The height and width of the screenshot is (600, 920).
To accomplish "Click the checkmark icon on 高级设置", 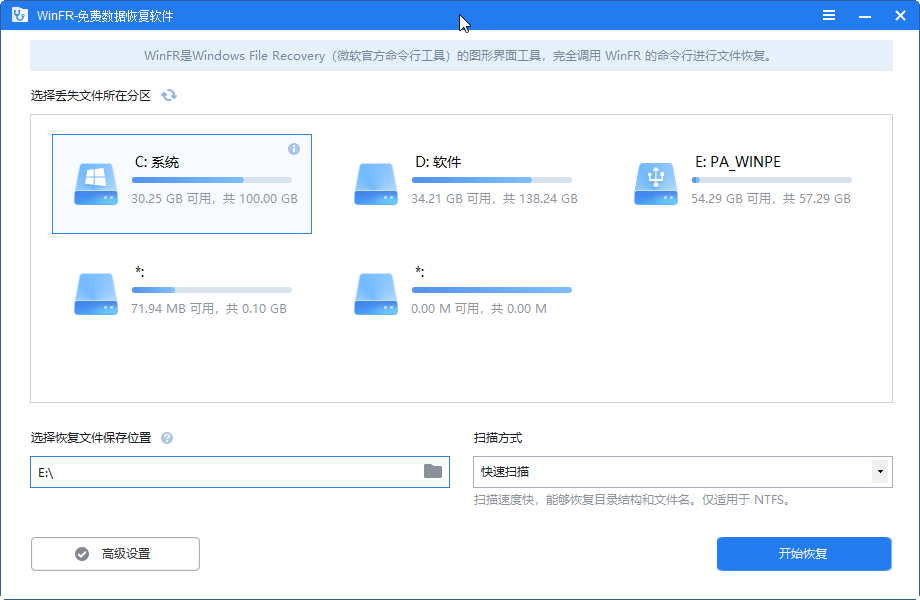I will coord(82,554).
